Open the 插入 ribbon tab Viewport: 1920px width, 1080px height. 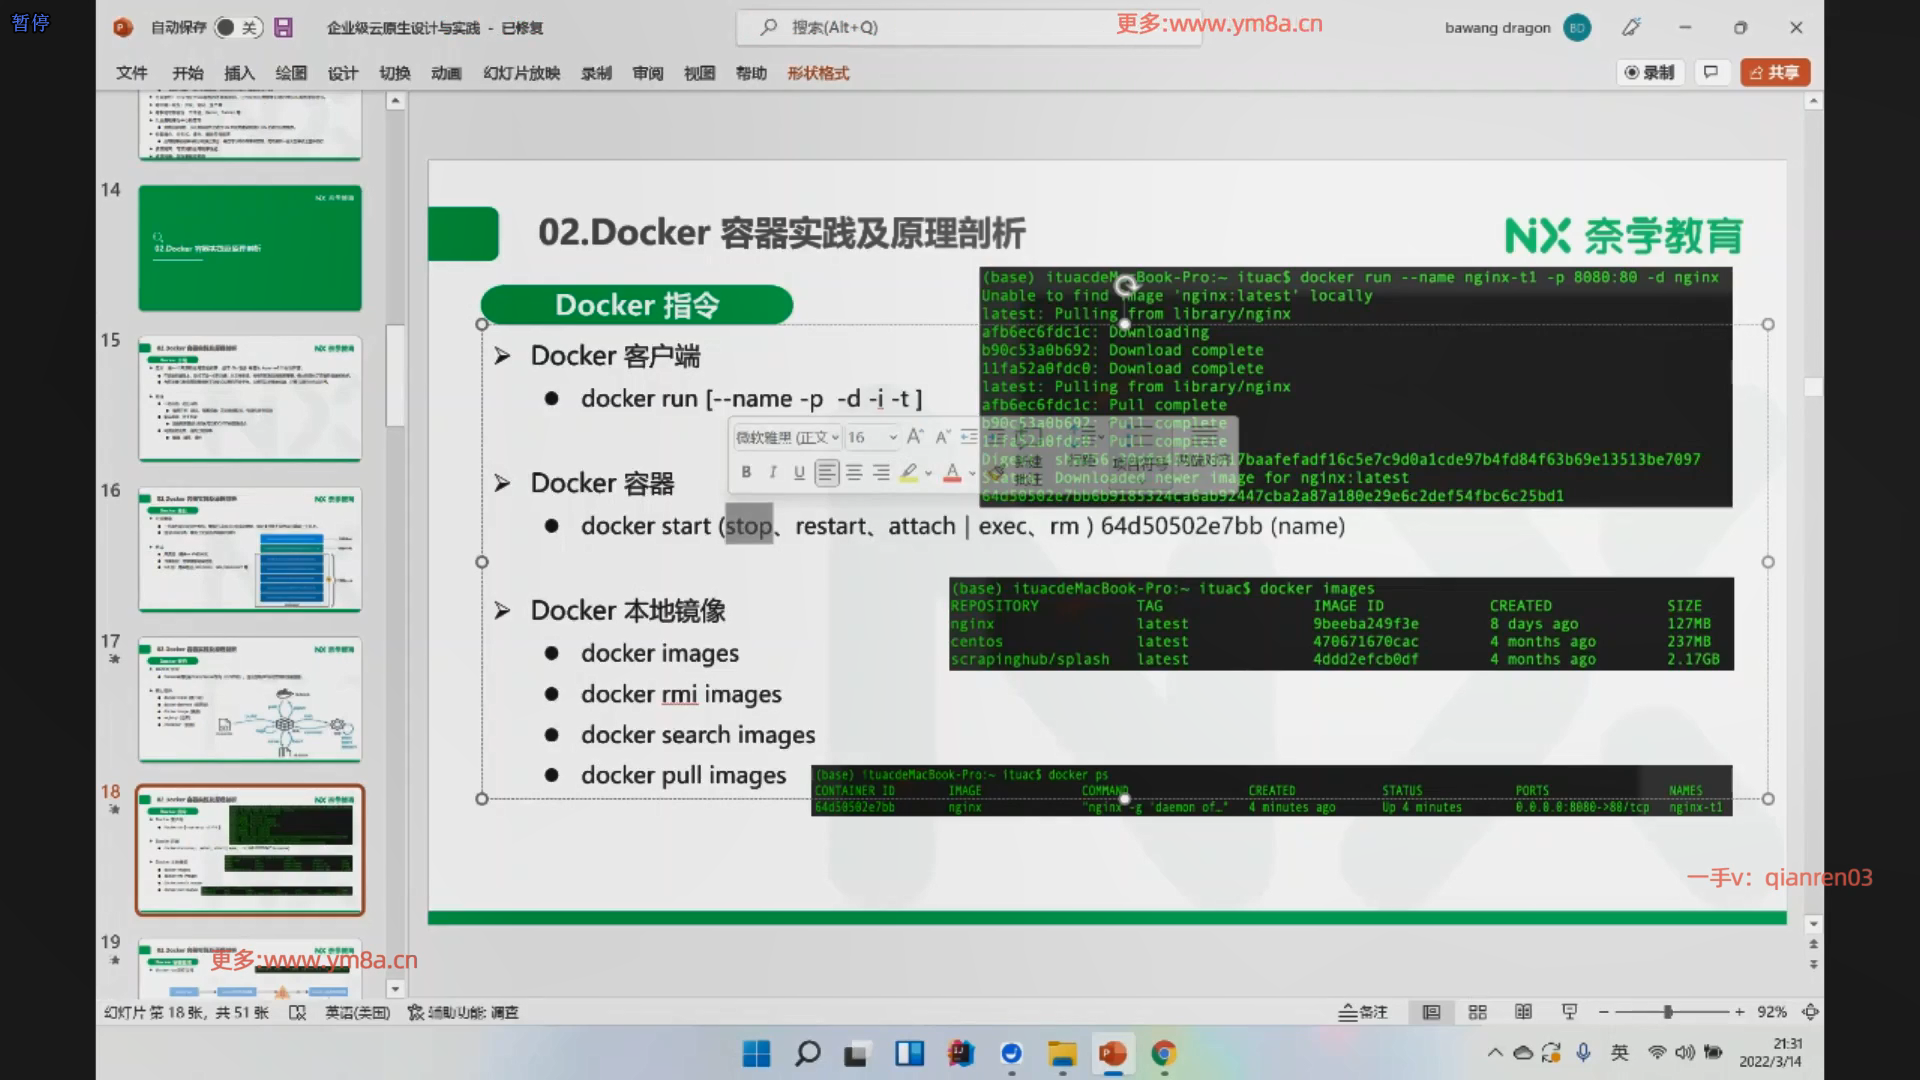click(x=239, y=73)
